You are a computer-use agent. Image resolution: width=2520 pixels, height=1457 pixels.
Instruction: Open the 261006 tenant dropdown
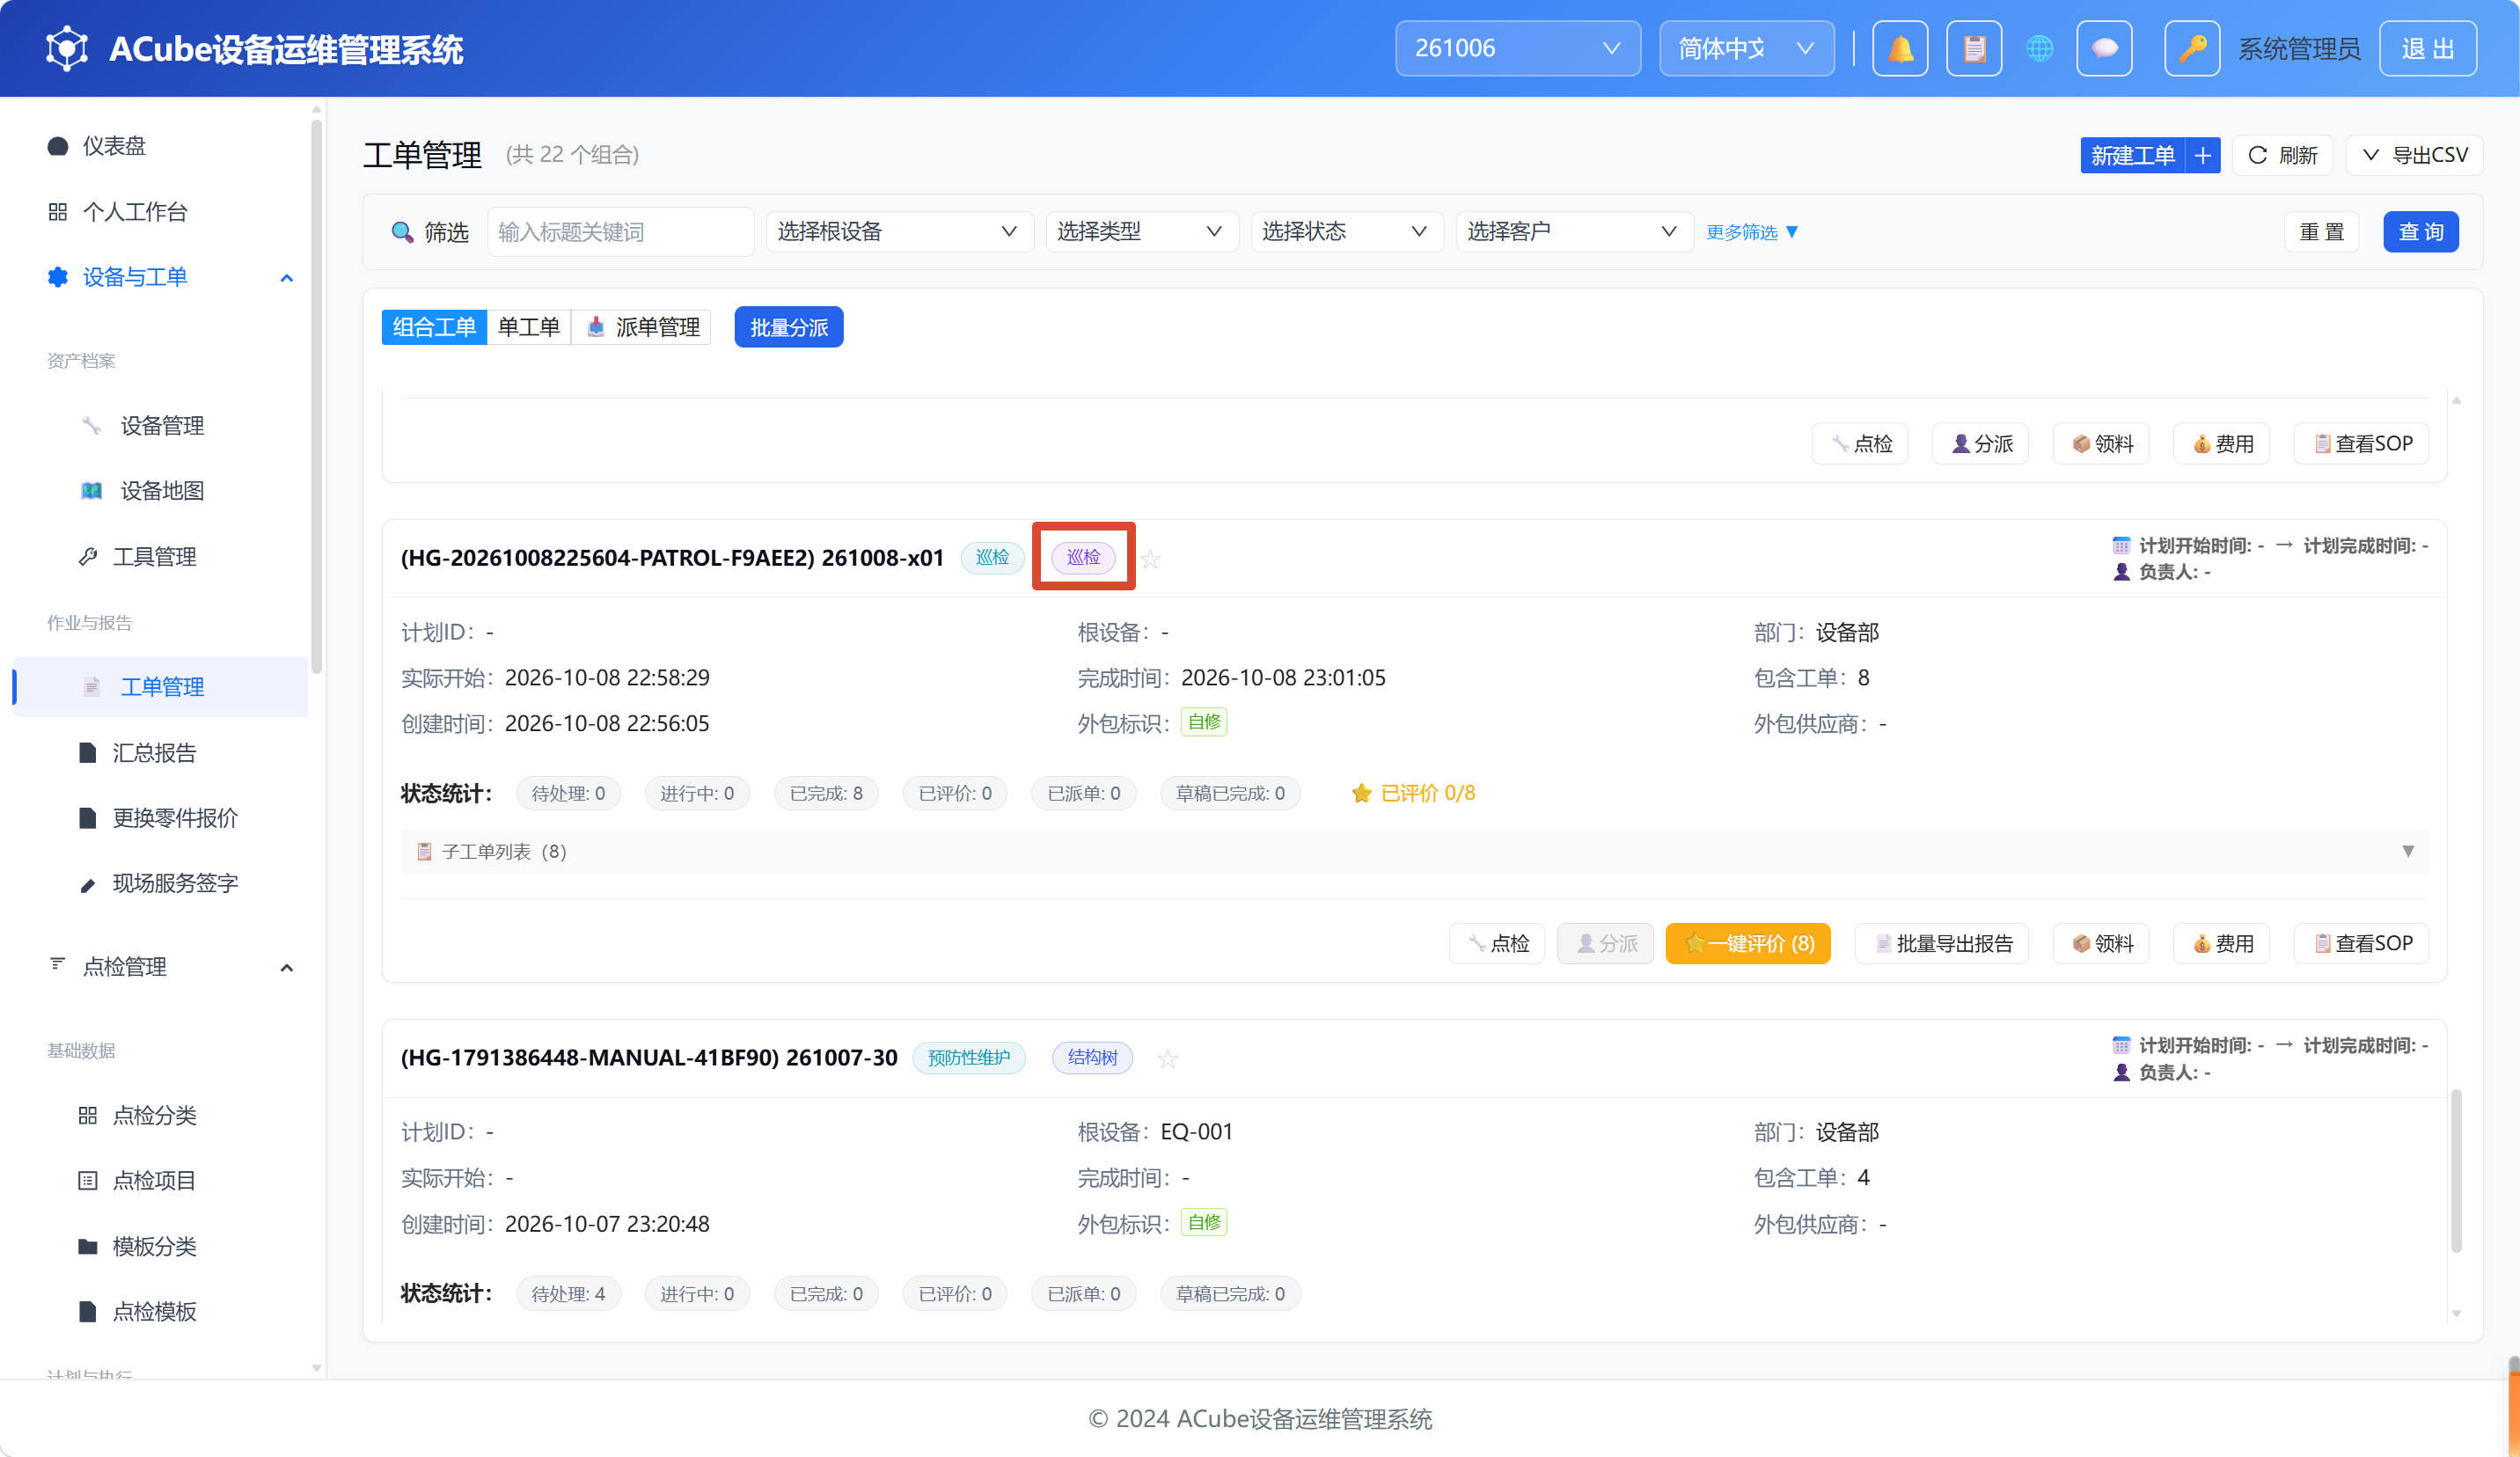click(x=1517, y=48)
